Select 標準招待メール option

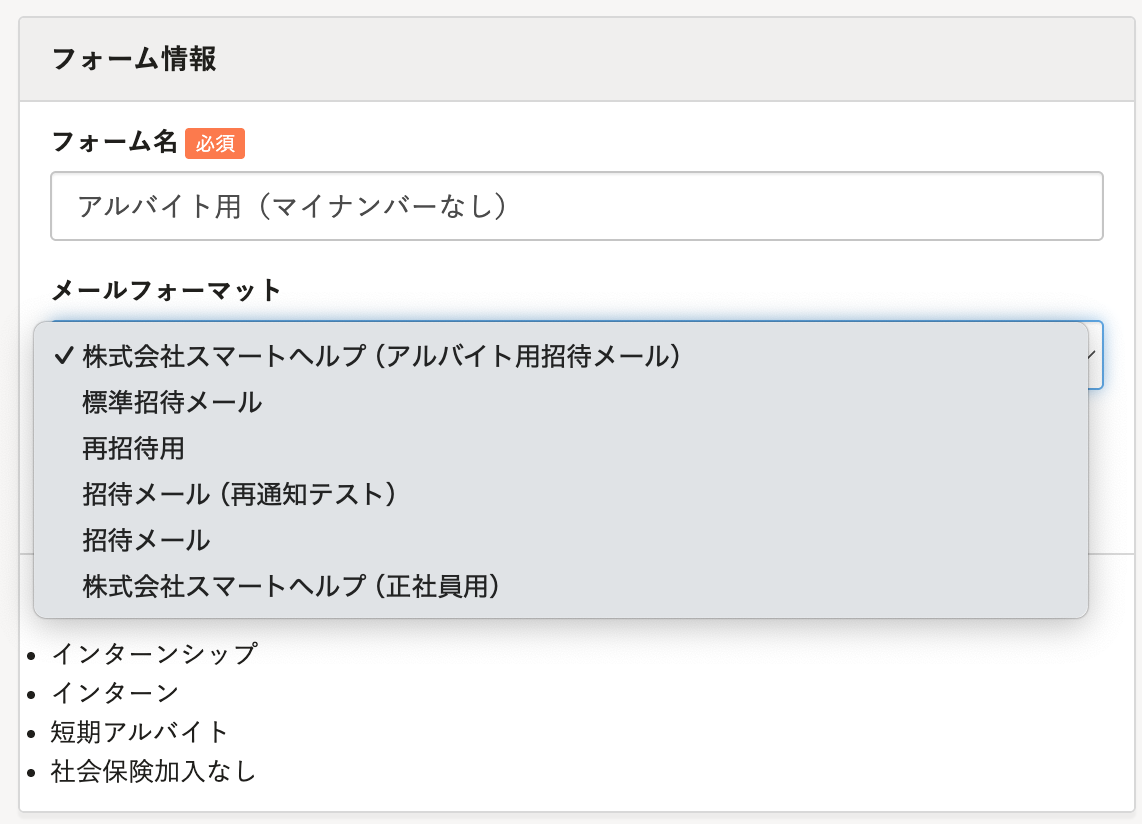click(172, 402)
